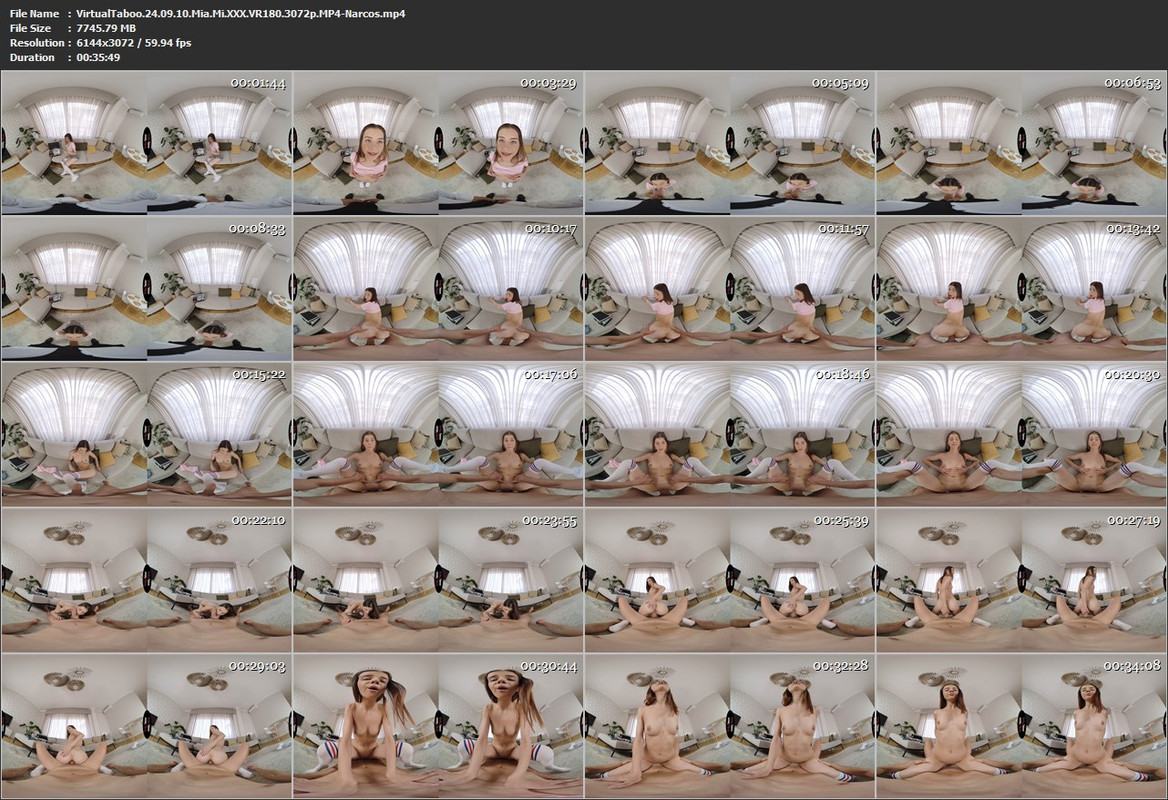1168x800 pixels.
Task: Select the file size value 7745.79 MB
Action: [106, 28]
